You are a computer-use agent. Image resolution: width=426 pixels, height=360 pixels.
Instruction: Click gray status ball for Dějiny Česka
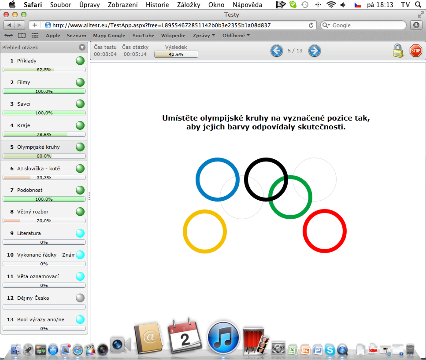[x=80, y=298]
